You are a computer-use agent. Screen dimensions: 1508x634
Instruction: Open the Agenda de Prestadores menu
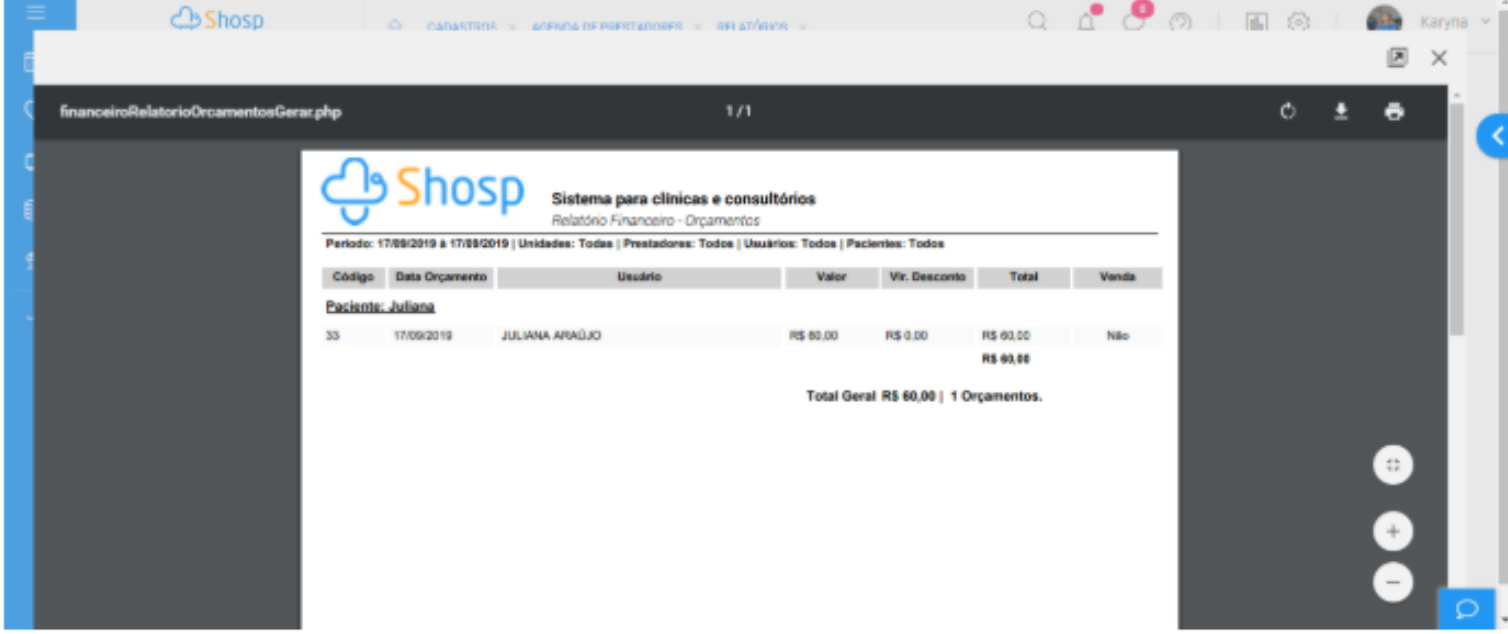pyautogui.click(x=606, y=26)
